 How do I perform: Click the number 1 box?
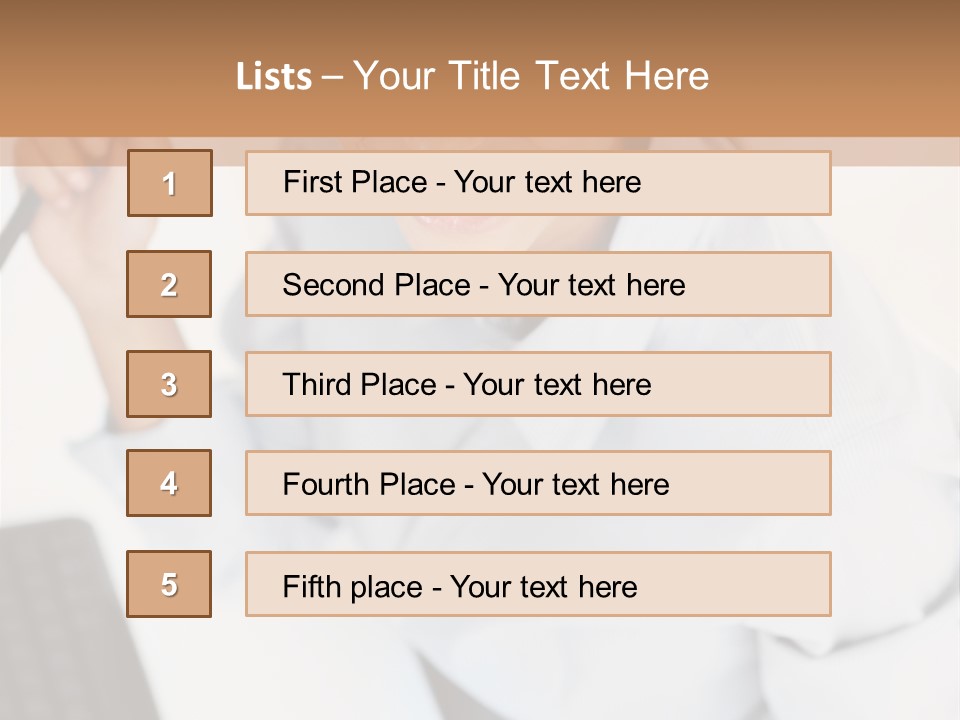[170, 183]
